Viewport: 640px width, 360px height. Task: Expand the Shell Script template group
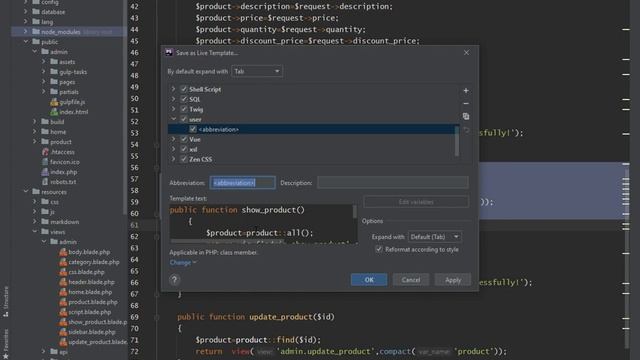(173, 89)
